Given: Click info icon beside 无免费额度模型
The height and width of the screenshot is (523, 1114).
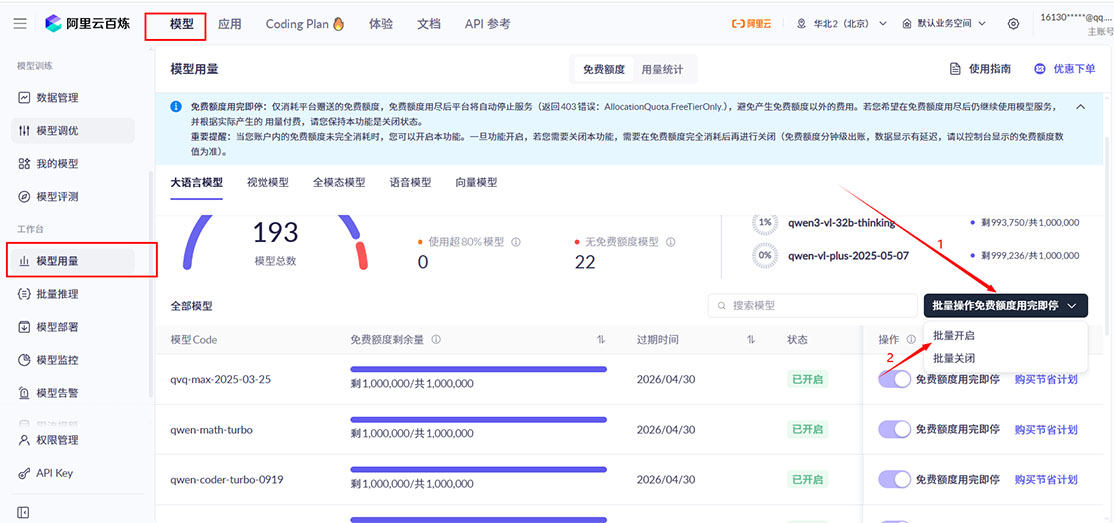Looking at the screenshot, I should click(669, 242).
